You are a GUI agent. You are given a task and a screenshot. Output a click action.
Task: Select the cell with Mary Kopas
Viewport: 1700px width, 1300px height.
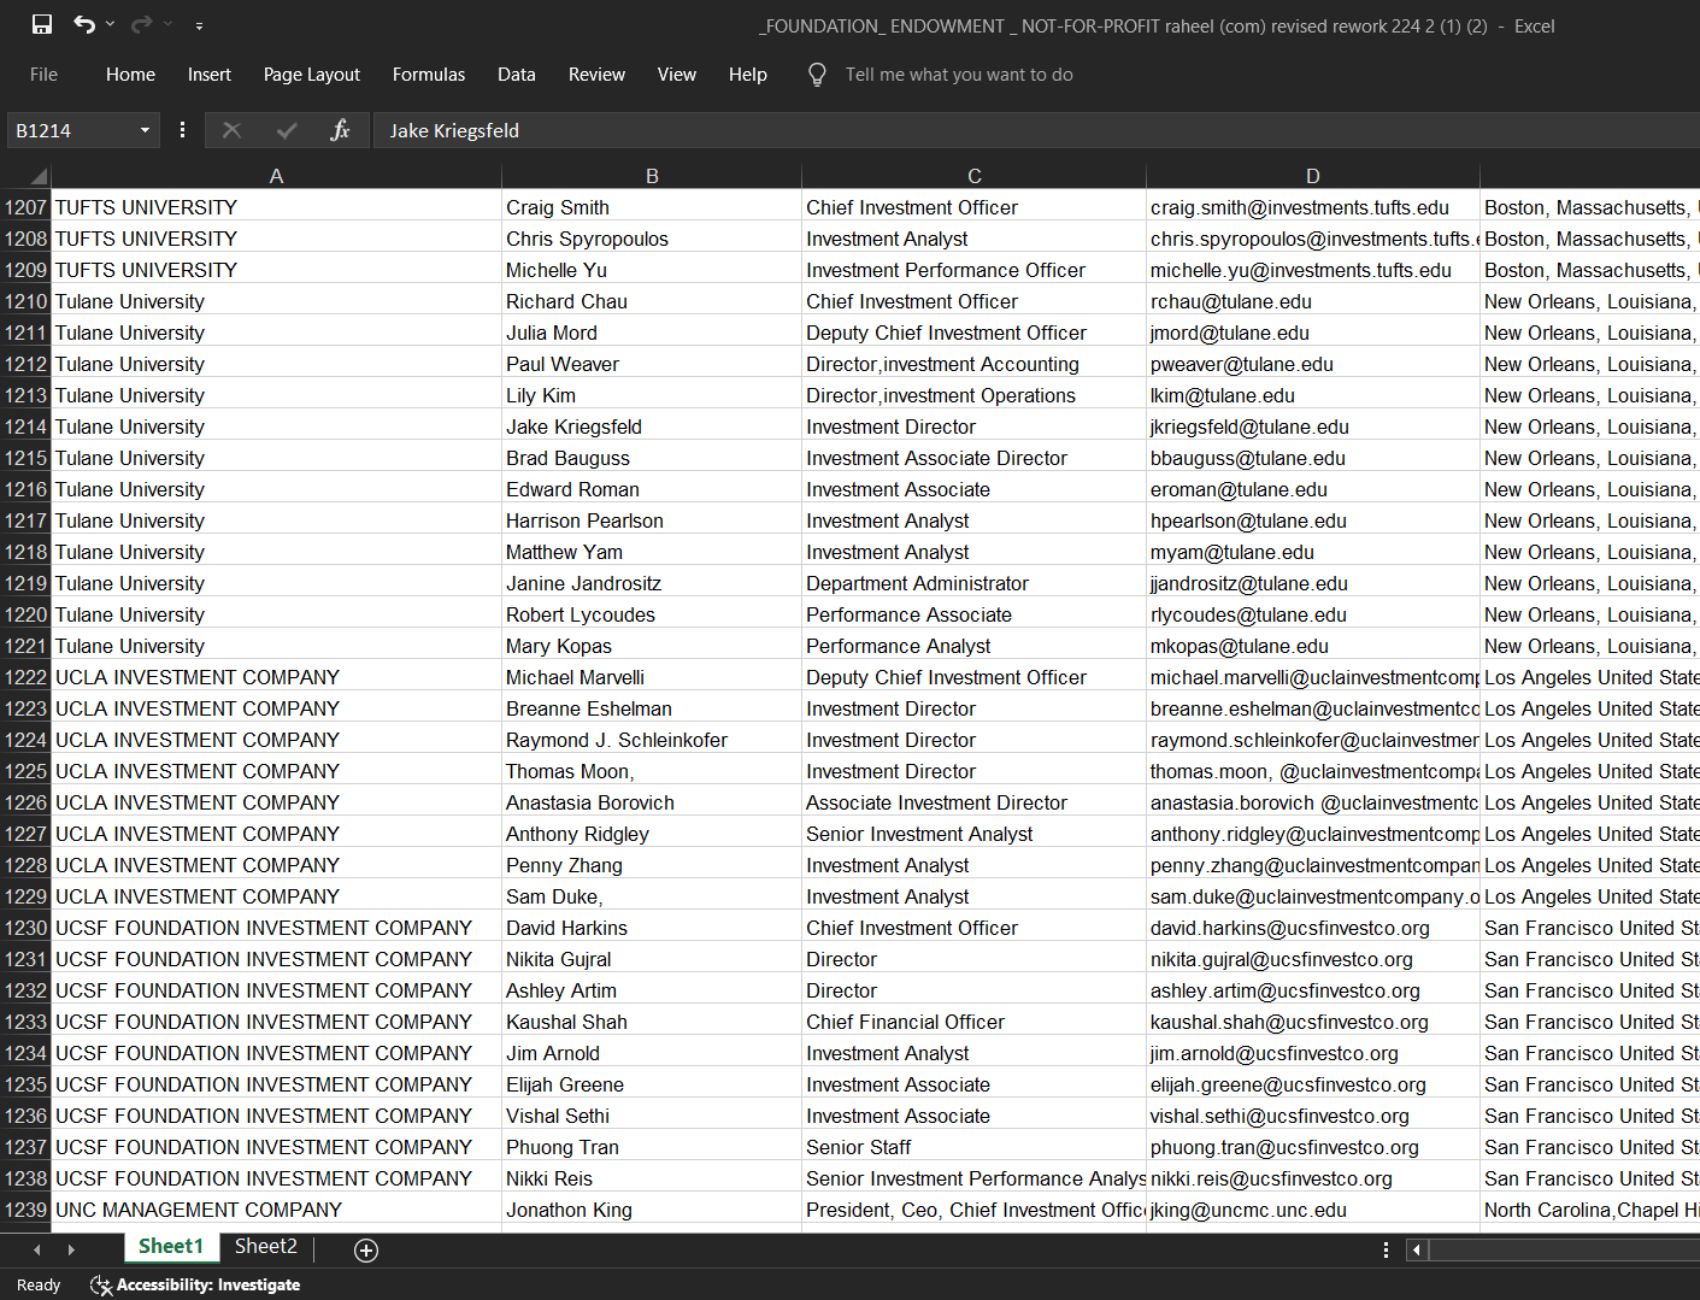click(651, 646)
